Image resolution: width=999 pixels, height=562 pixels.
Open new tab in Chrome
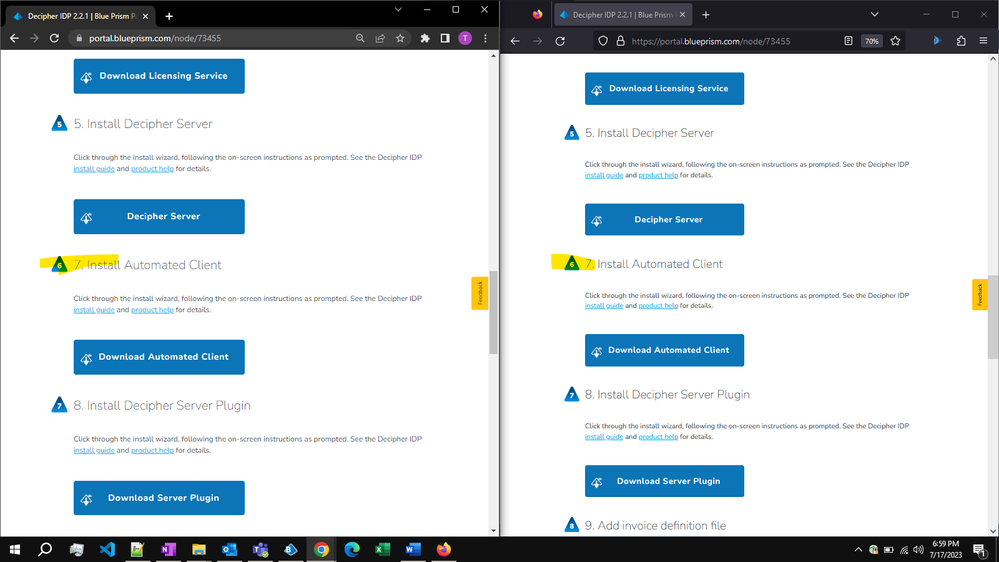click(169, 16)
